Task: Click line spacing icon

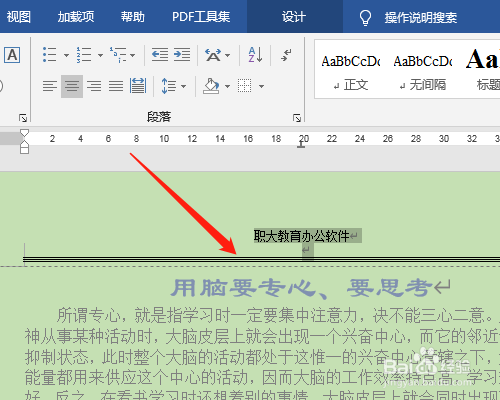Action: tap(169, 86)
